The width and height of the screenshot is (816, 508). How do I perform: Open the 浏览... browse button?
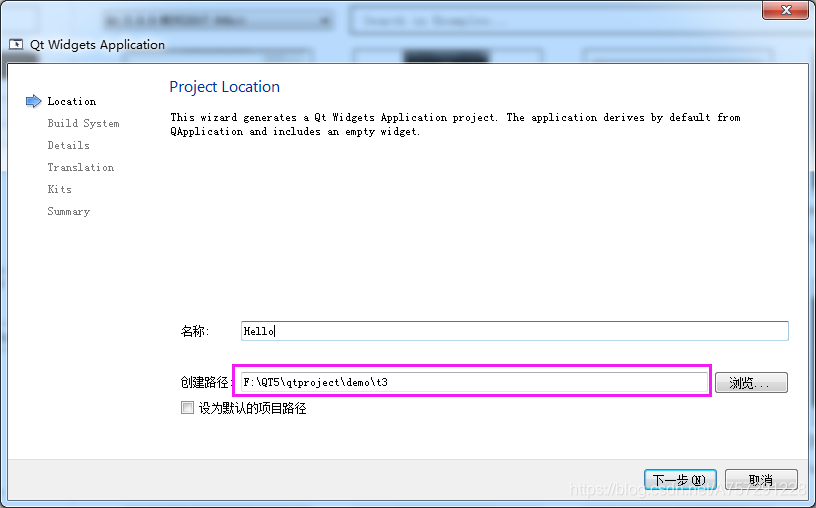751,383
